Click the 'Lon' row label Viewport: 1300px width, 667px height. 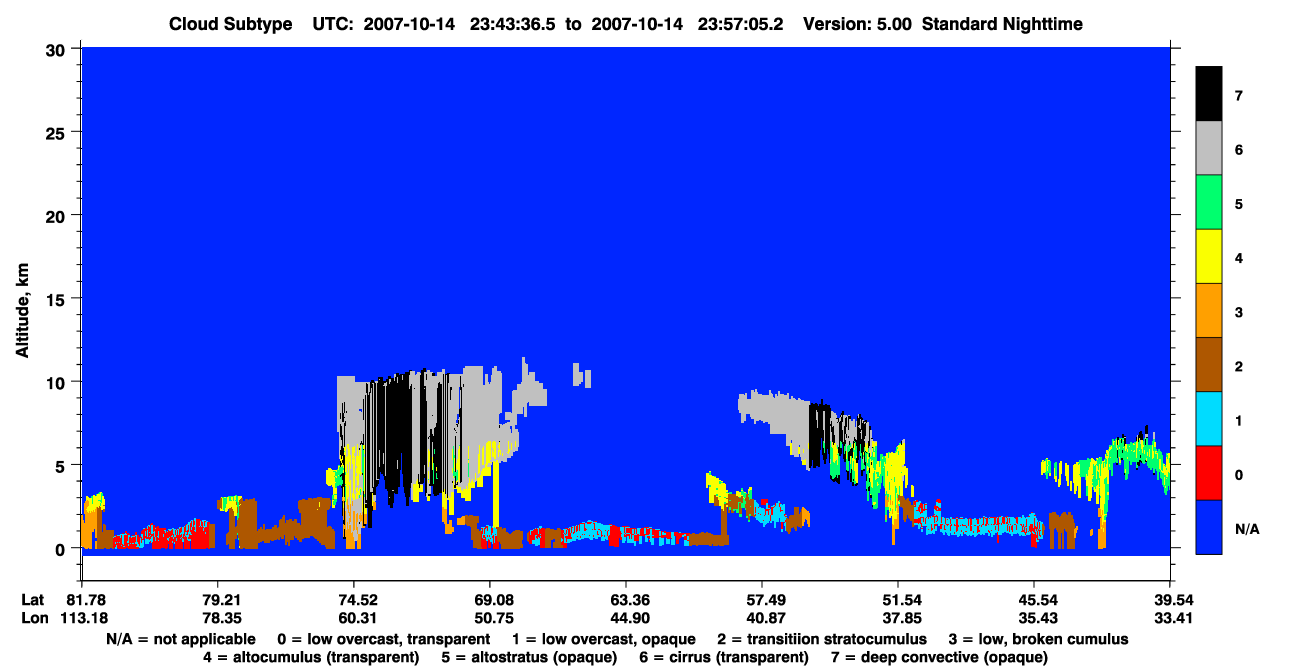click(33, 618)
